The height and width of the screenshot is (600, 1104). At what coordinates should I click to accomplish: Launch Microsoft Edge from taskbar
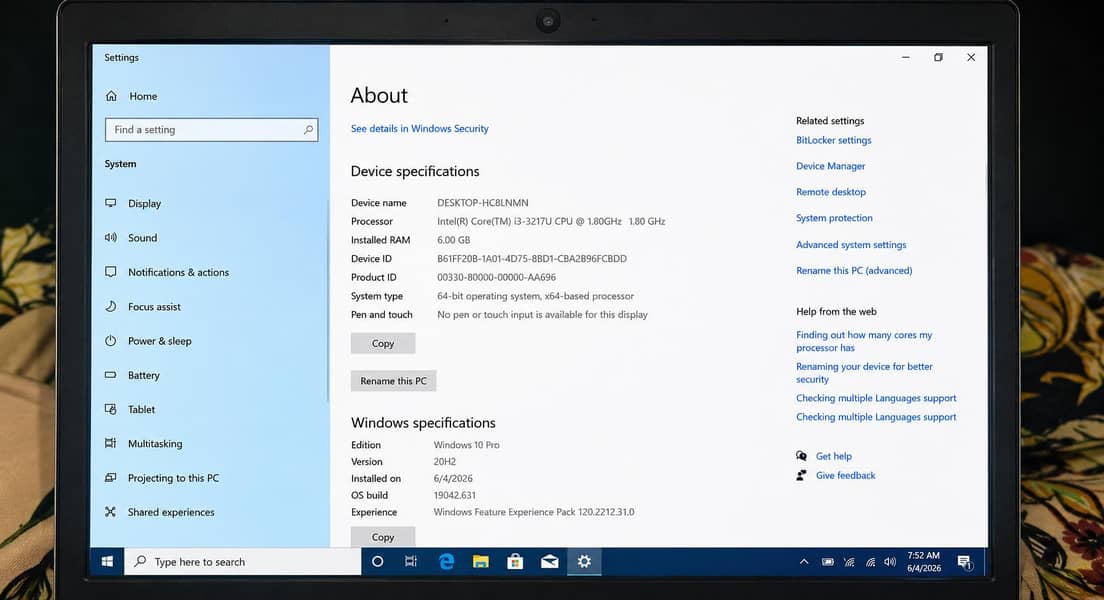point(446,562)
